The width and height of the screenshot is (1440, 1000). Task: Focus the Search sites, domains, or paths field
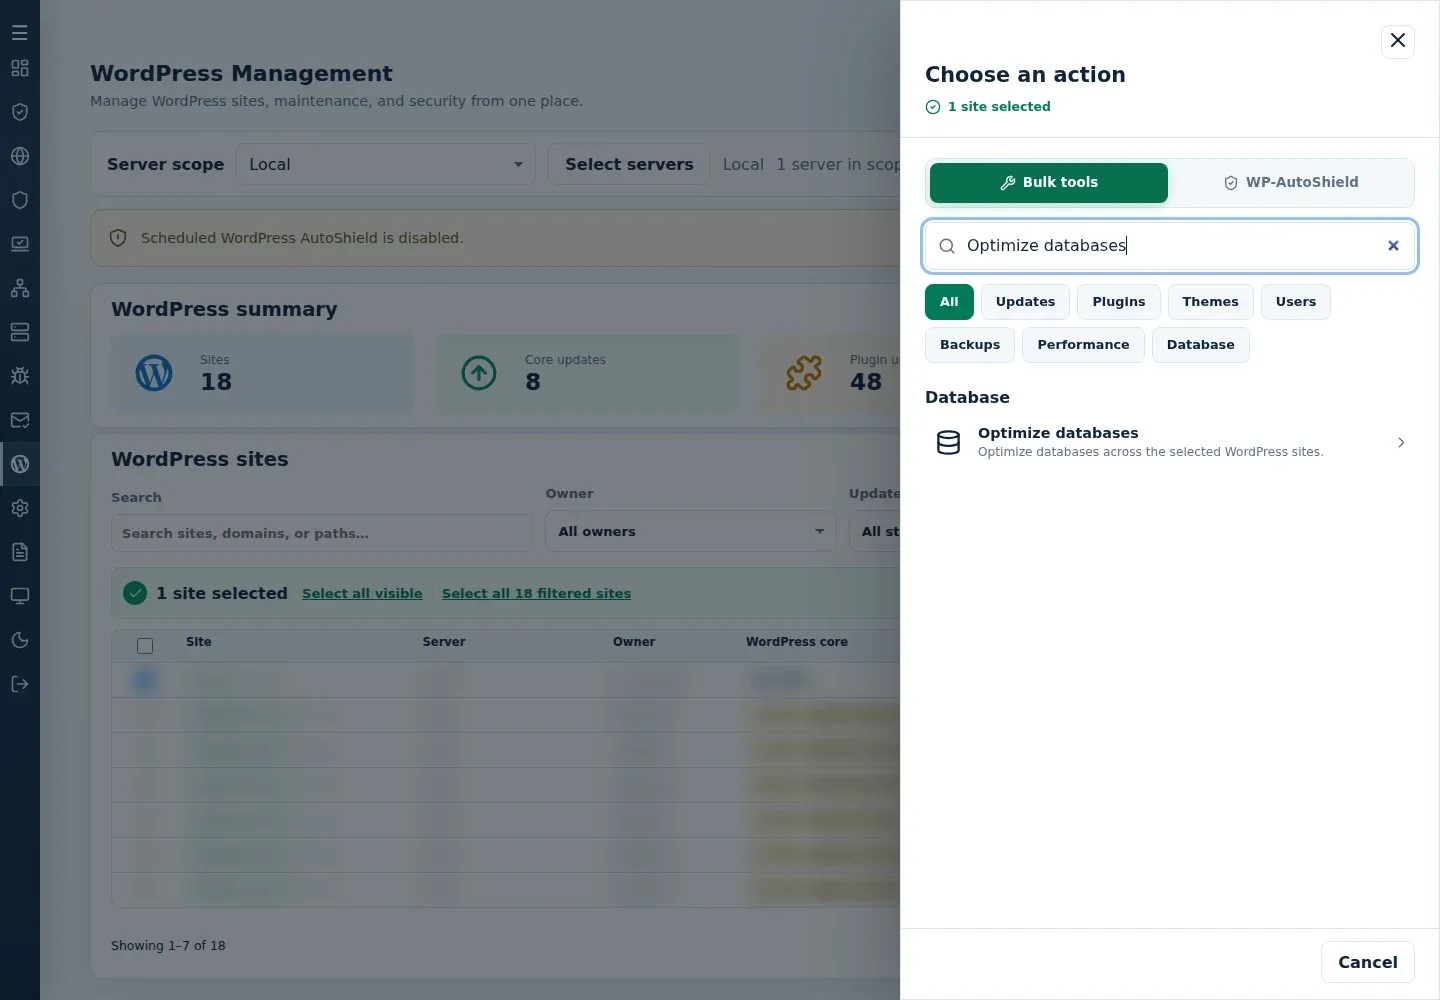(x=321, y=533)
